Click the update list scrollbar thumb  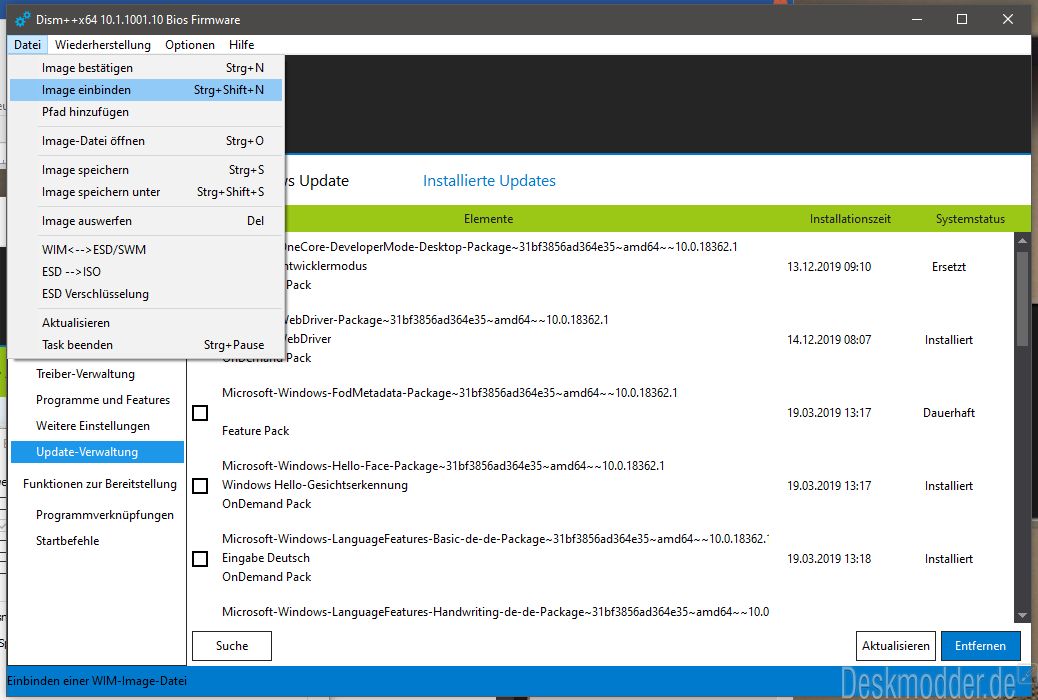(1023, 297)
